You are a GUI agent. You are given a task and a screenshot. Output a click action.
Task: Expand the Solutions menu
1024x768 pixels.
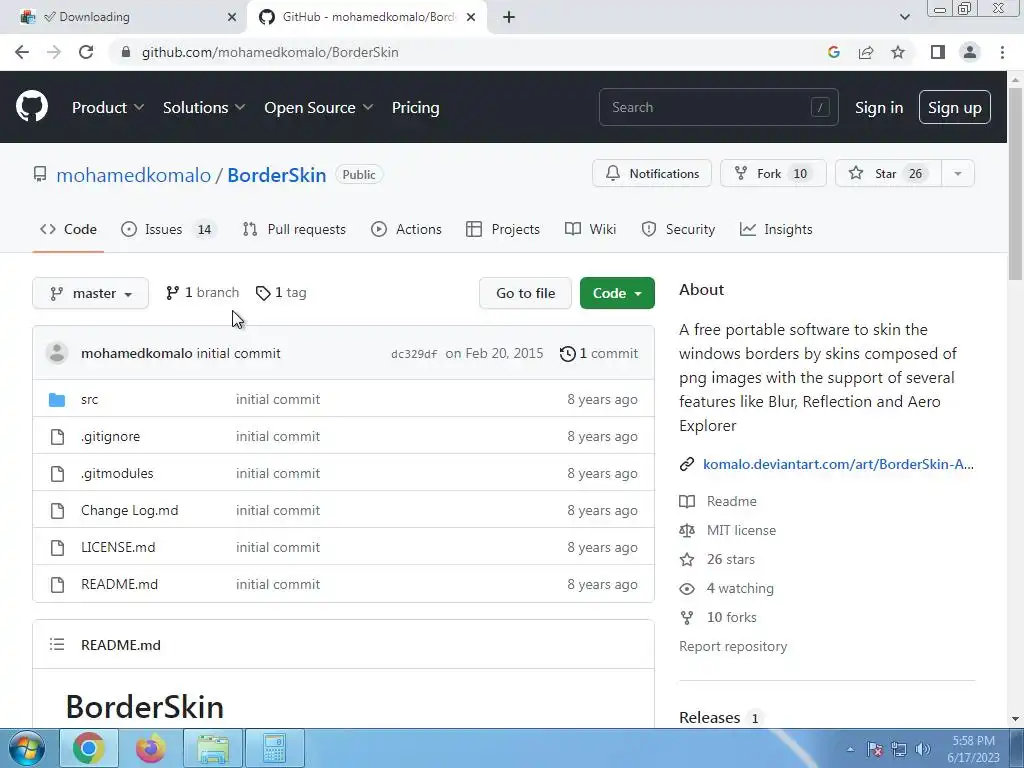point(204,107)
